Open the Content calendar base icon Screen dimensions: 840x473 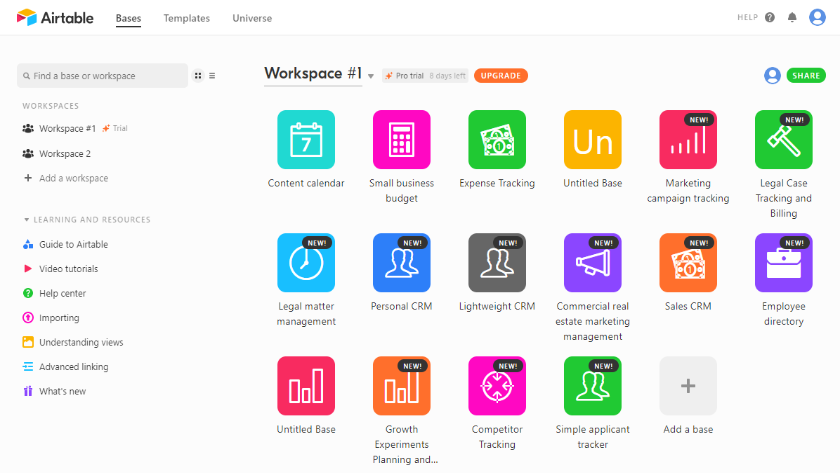click(306, 139)
